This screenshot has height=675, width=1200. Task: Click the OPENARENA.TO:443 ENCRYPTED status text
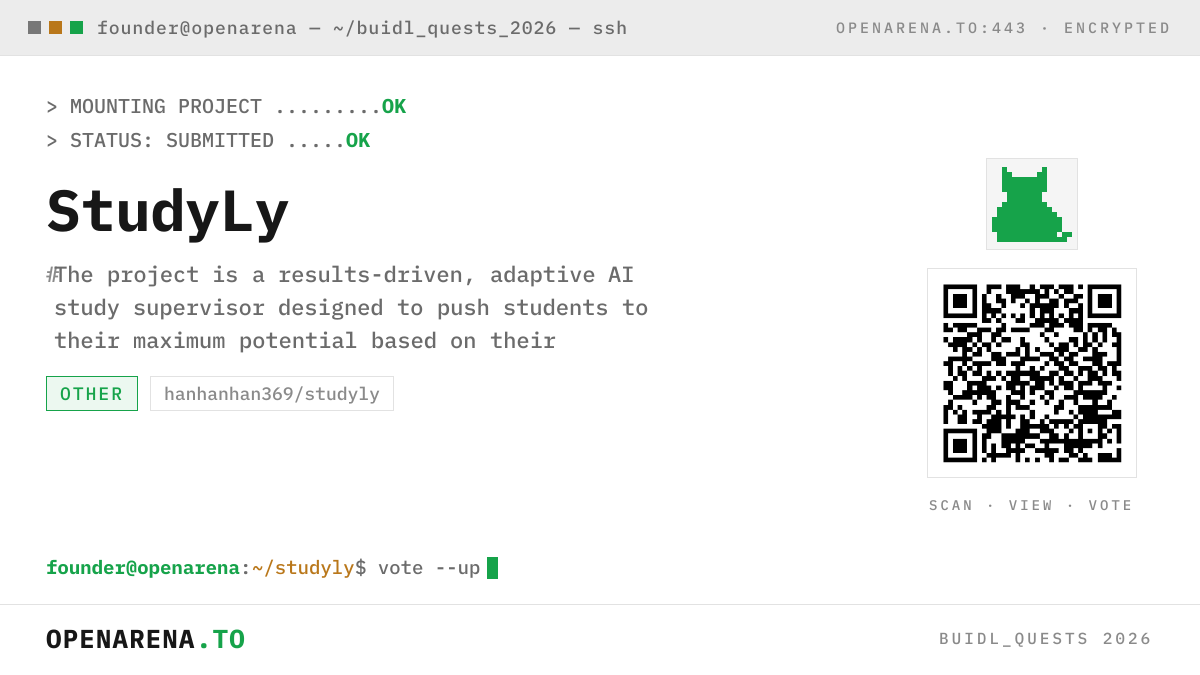click(x=1003, y=28)
